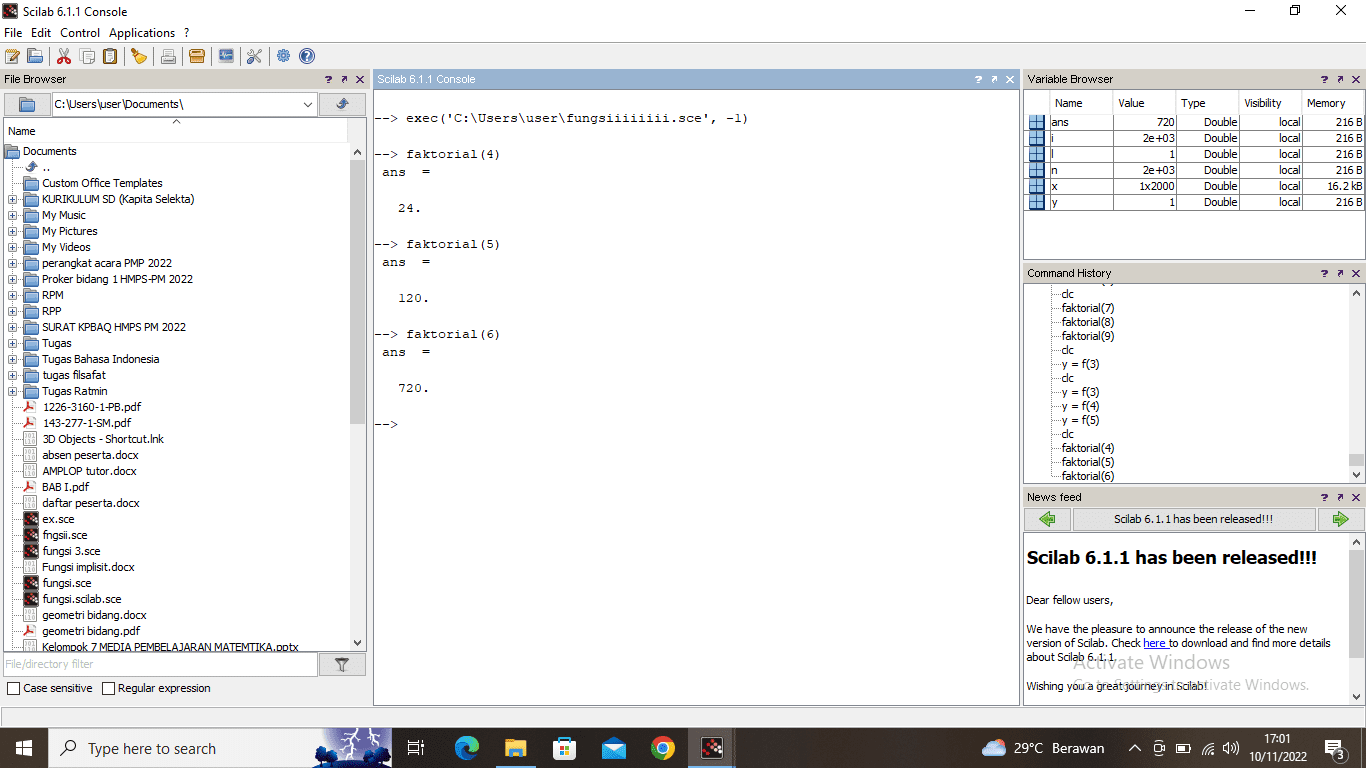Click the File Browser filter funnel button
This screenshot has height=768, width=1366.
[x=342, y=664]
